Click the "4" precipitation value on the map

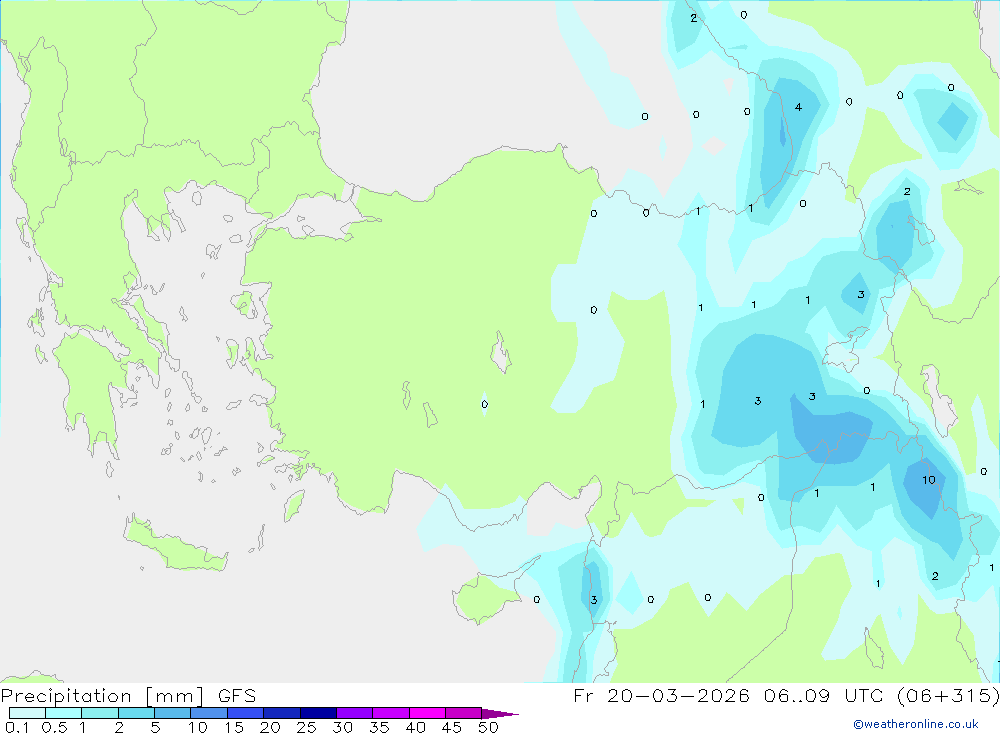coord(798,107)
